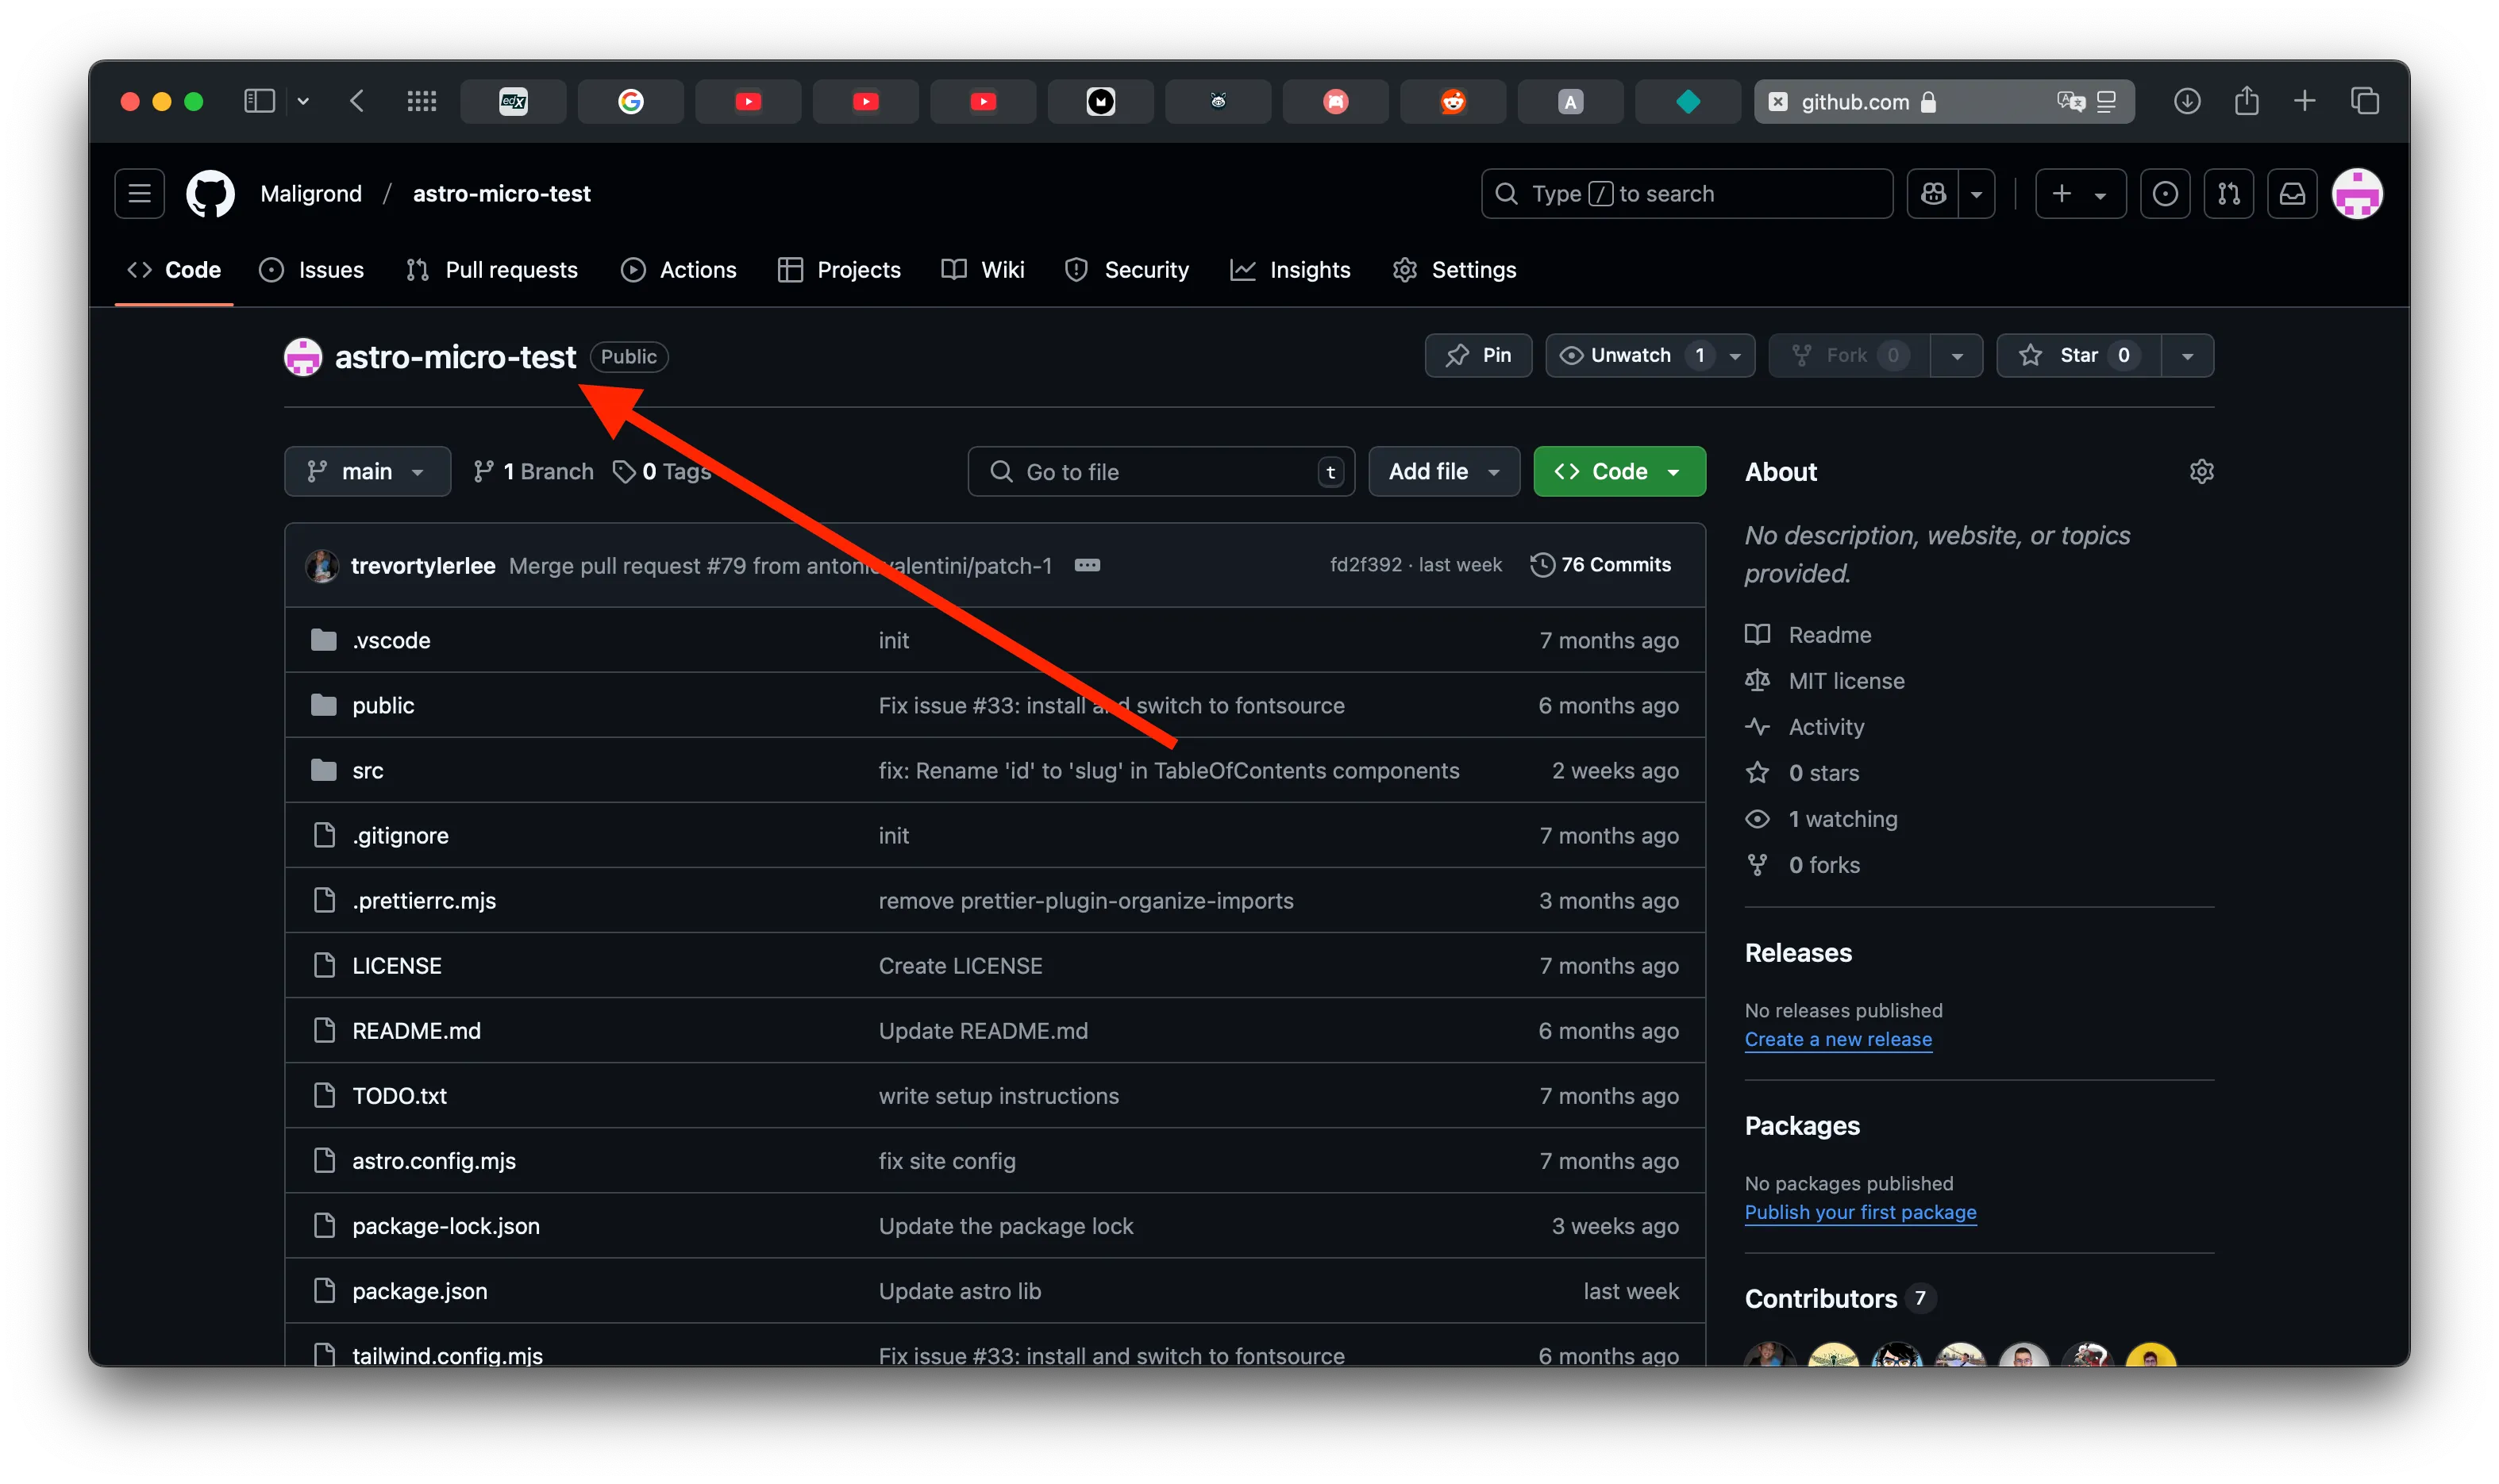This screenshot has width=2499, height=1484.
Task: Open the user avatar menu
Action: click(x=2357, y=193)
